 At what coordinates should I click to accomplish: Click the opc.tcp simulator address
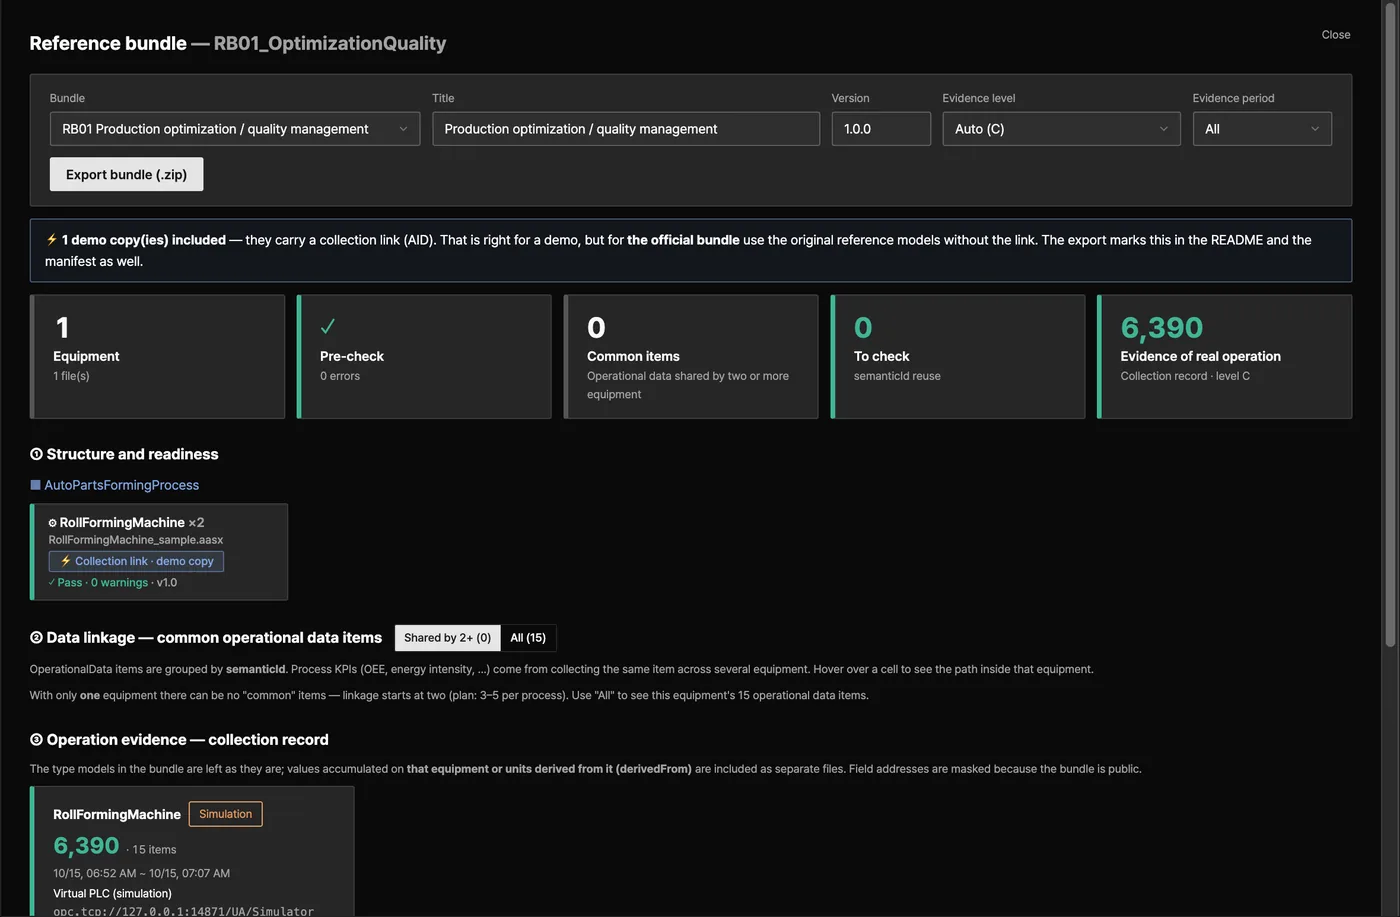point(183,911)
